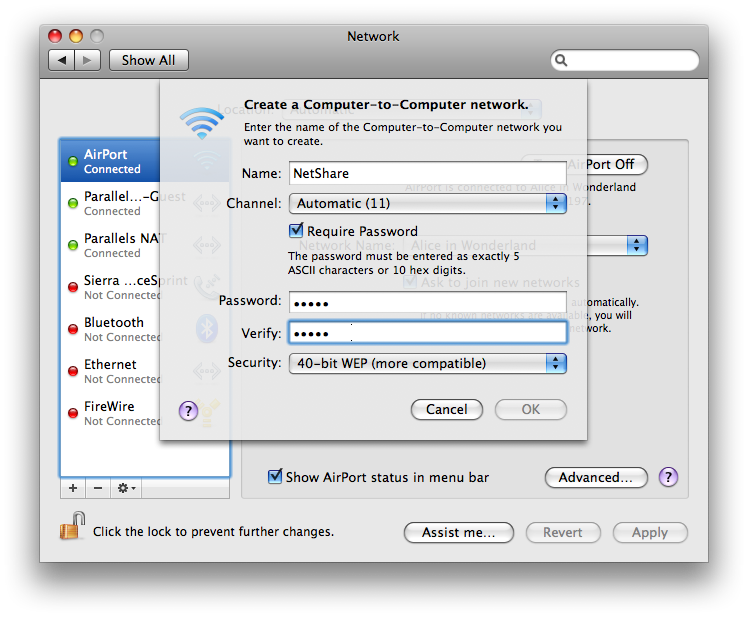Click the search magnifier icon
This screenshot has width=748, height=617.
(x=561, y=61)
